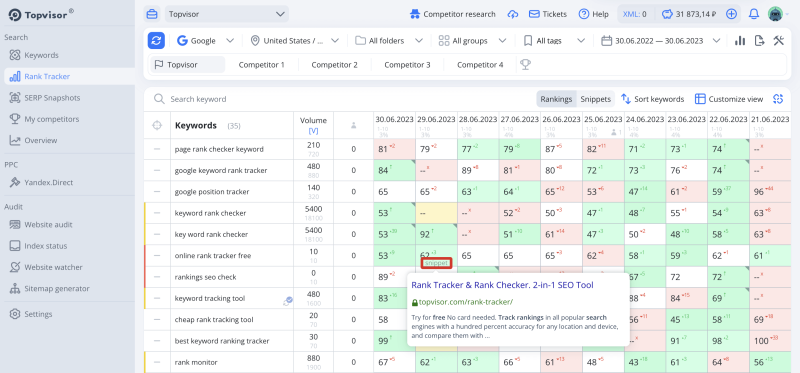Switch to Competitor 2 tab
Image resolution: width=800 pixels, height=373 pixels.
pyautogui.click(x=334, y=65)
